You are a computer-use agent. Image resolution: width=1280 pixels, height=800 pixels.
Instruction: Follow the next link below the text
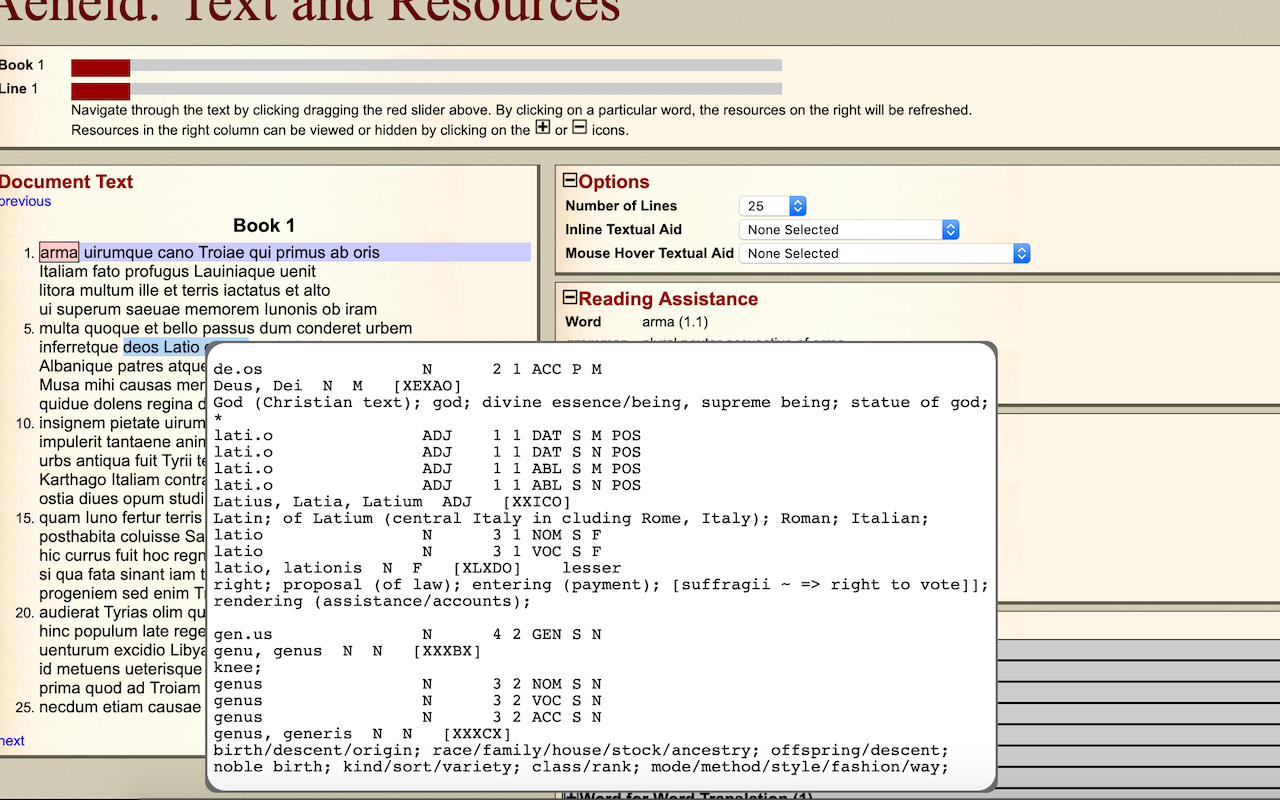pos(13,741)
